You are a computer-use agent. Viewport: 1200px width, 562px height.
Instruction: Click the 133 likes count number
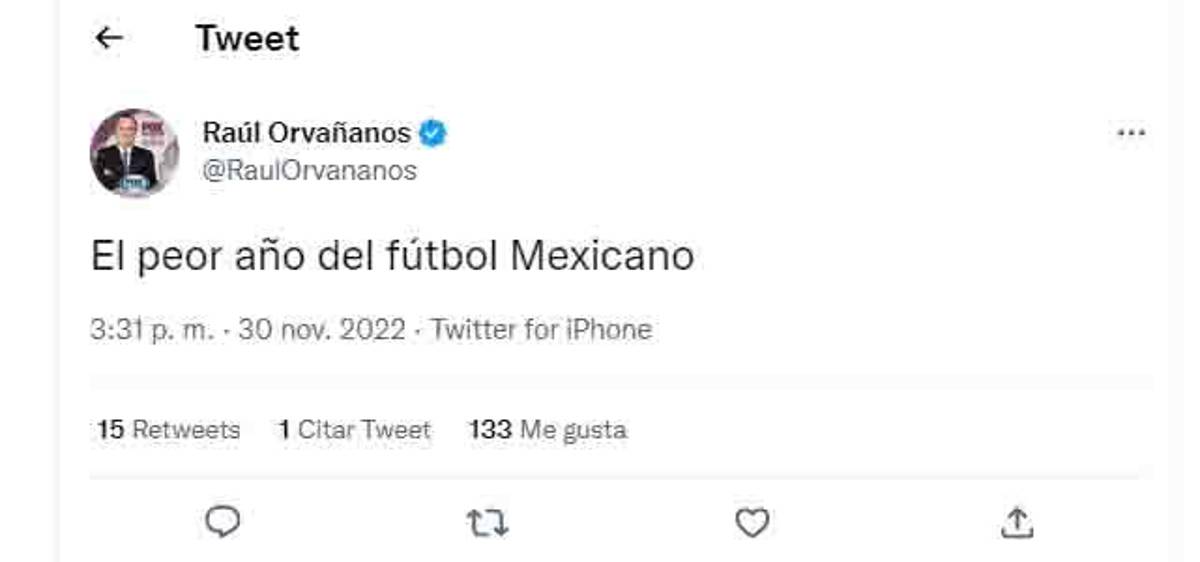(489, 430)
